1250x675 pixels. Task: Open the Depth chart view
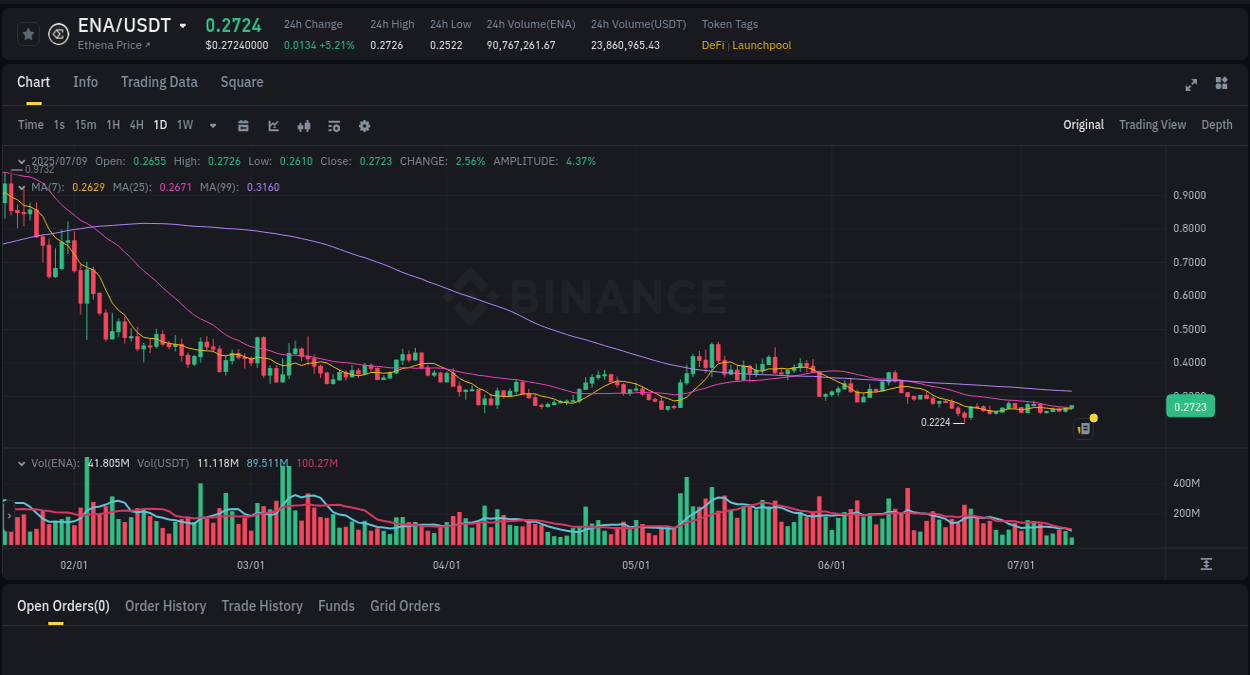pos(1217,125)
